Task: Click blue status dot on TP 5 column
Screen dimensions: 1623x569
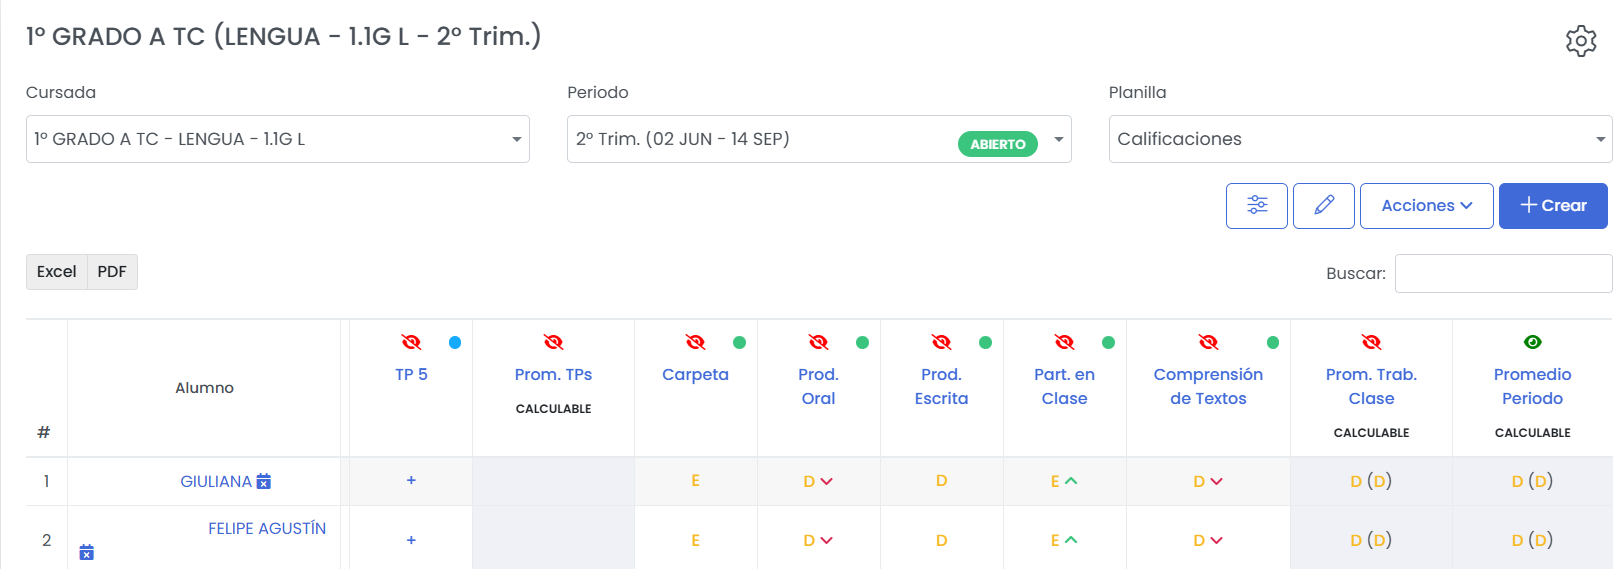Action: [455, 342]
